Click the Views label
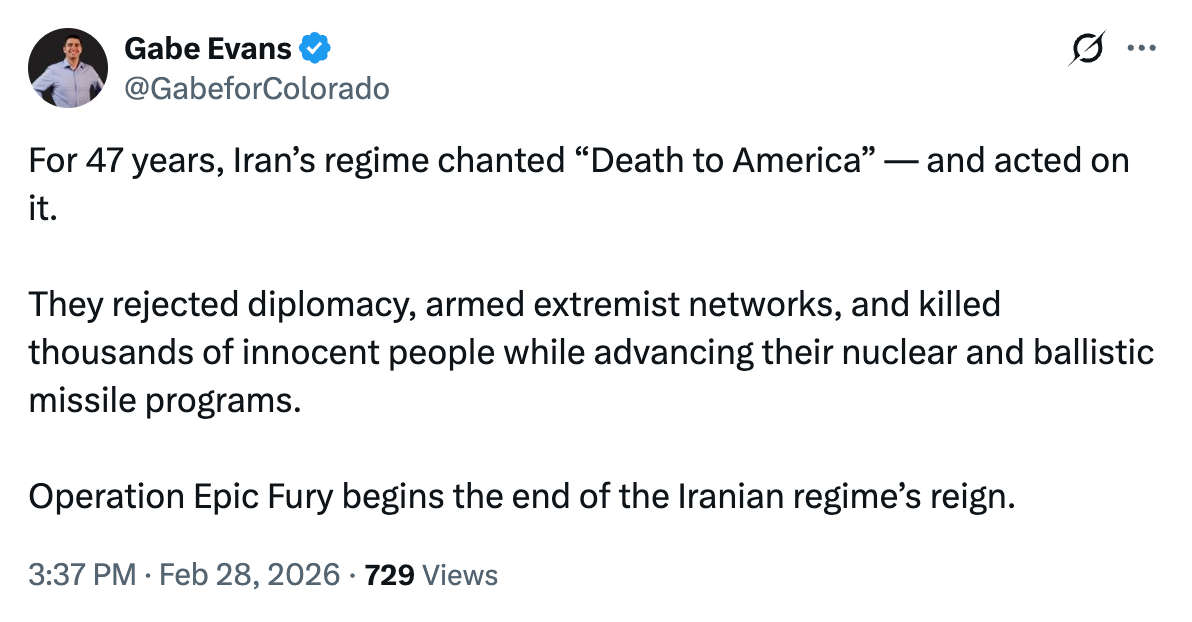The width and height of the screenshot is (1192, 622). 460,575
